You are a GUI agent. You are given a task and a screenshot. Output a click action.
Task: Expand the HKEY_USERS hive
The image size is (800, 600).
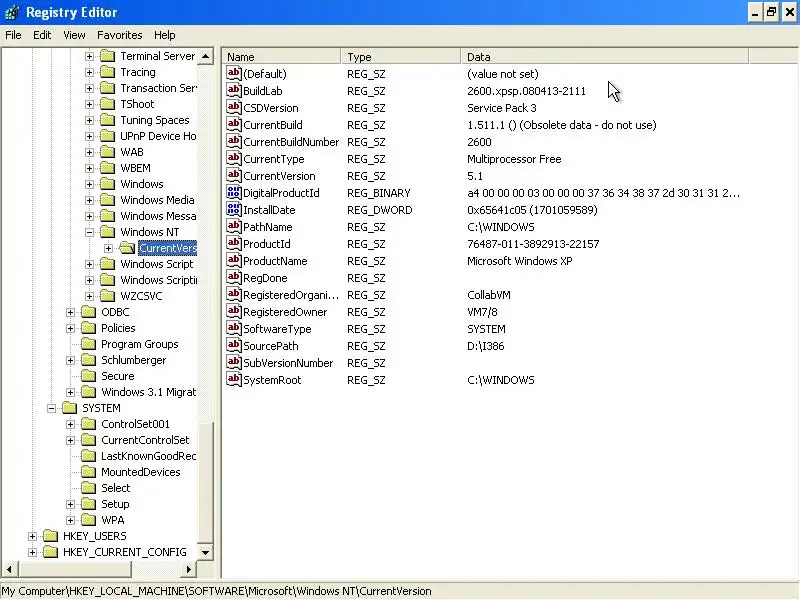click(x=32, y=536)
